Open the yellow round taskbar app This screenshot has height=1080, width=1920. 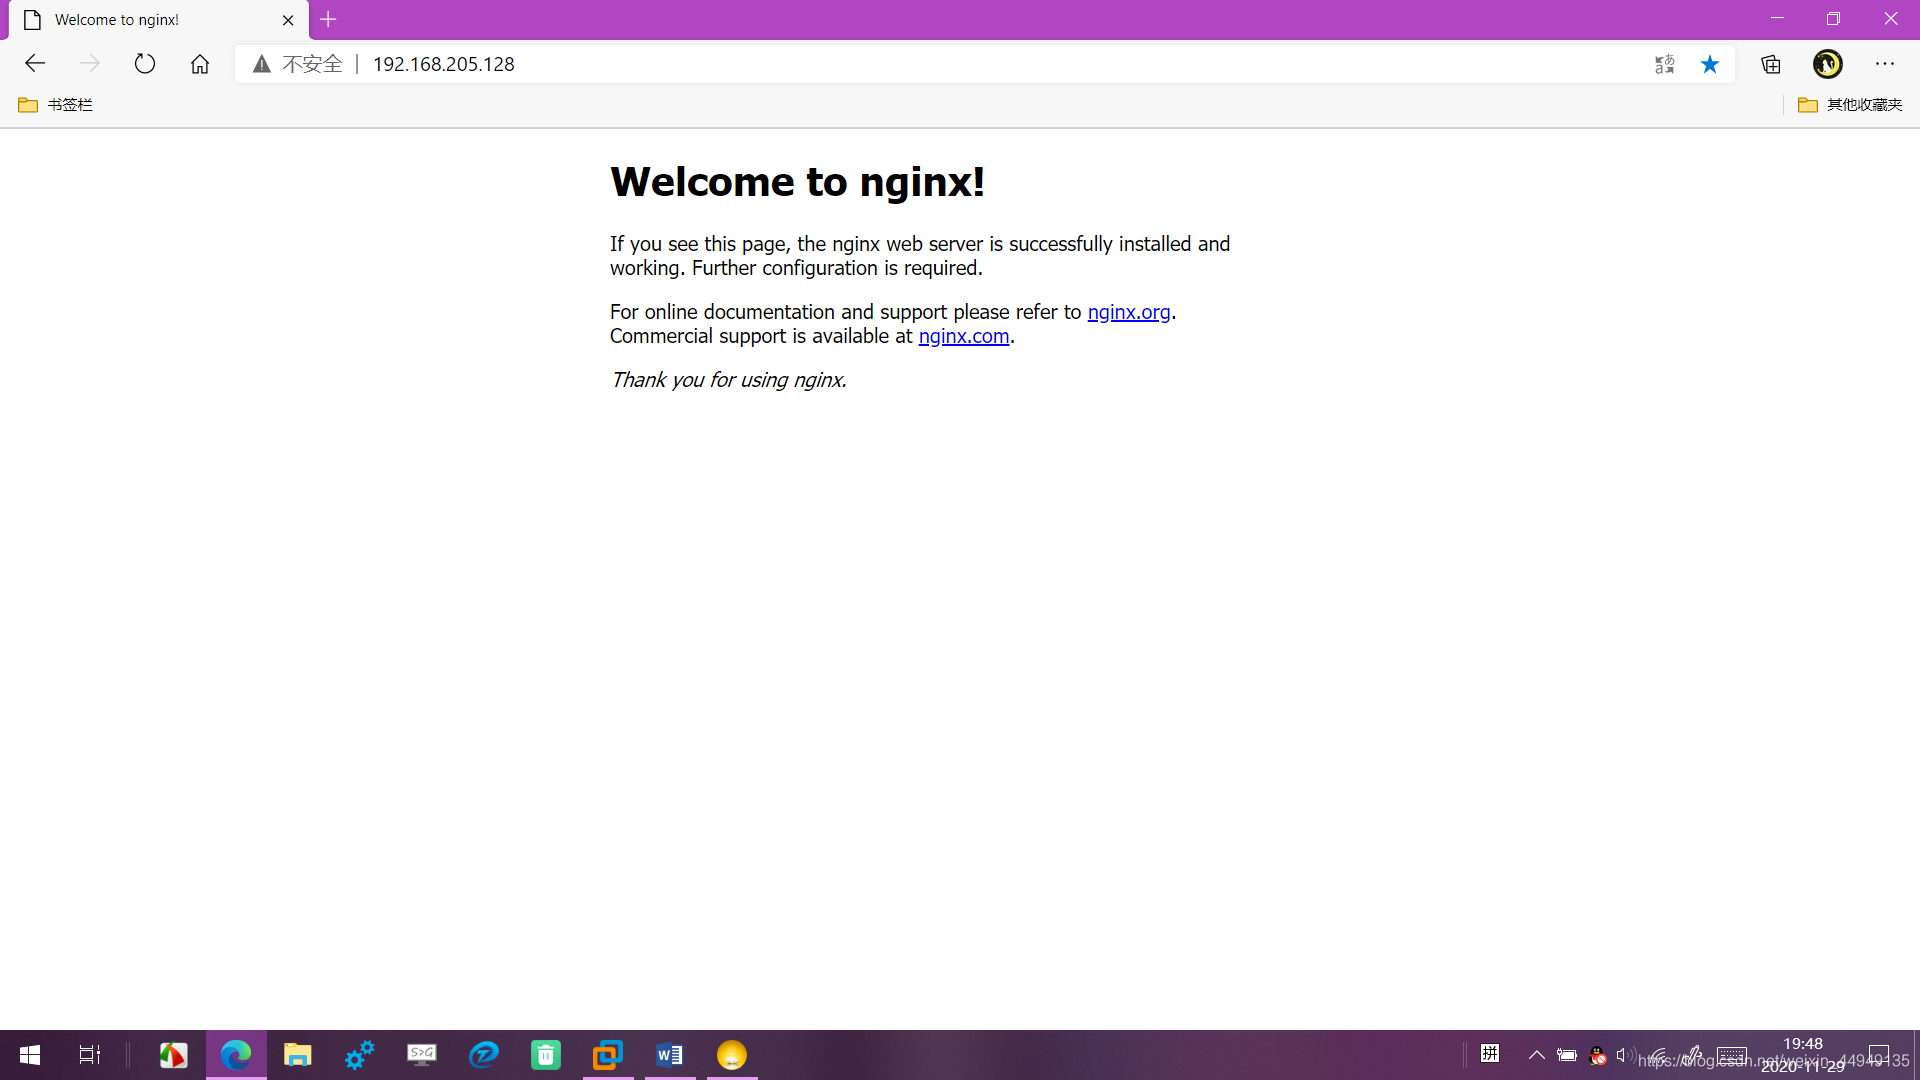[732, 1055]
